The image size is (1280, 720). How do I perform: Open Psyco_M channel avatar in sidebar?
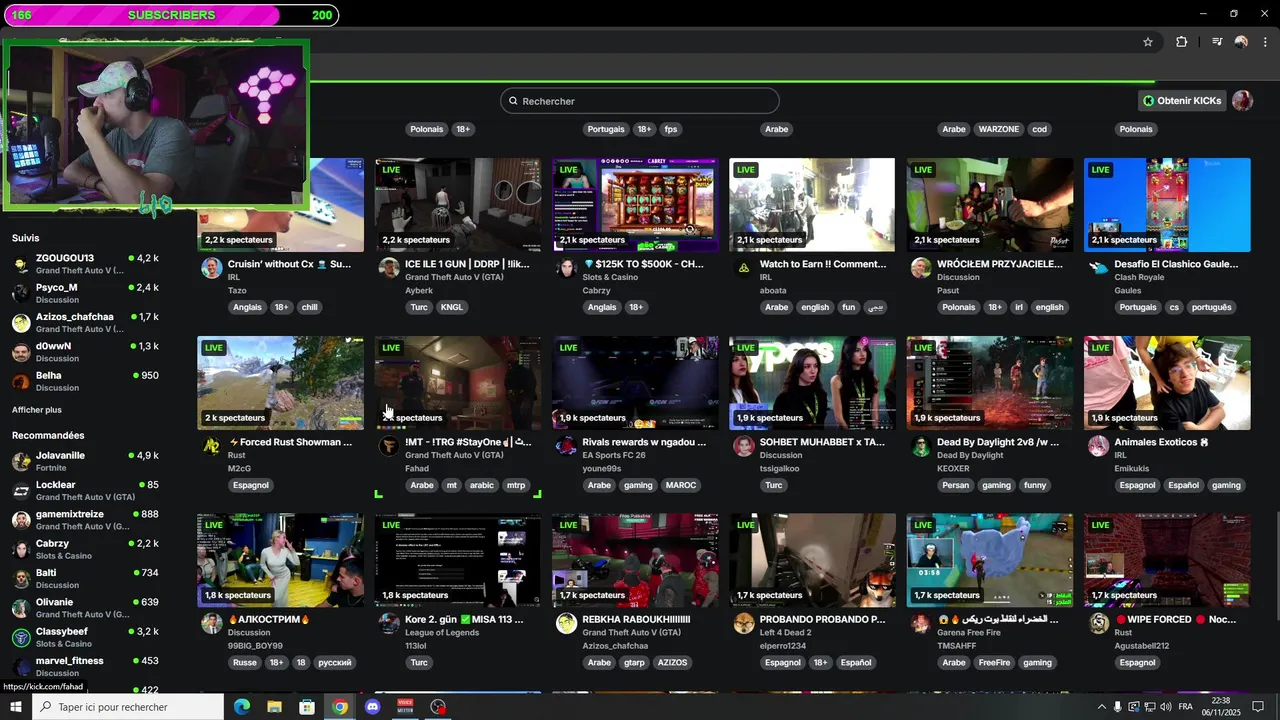pos(21,294)
